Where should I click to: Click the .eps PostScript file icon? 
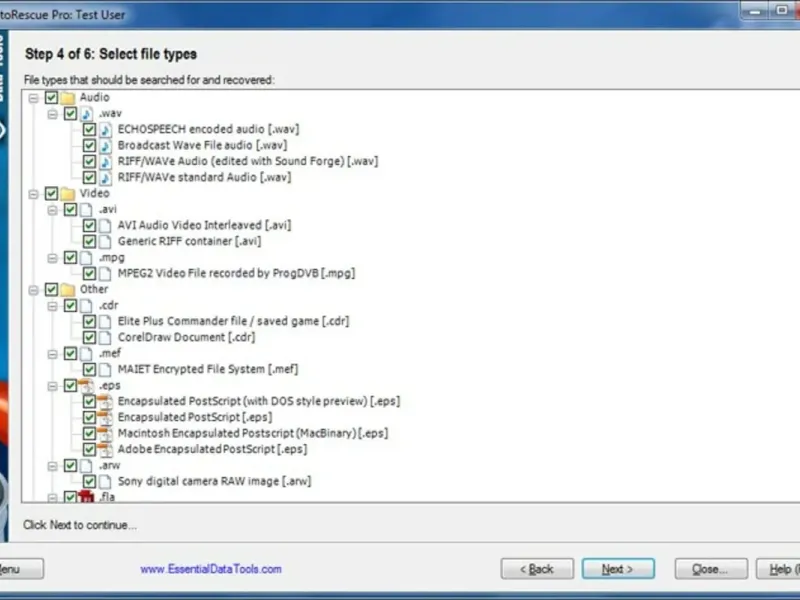coord(86,386)
